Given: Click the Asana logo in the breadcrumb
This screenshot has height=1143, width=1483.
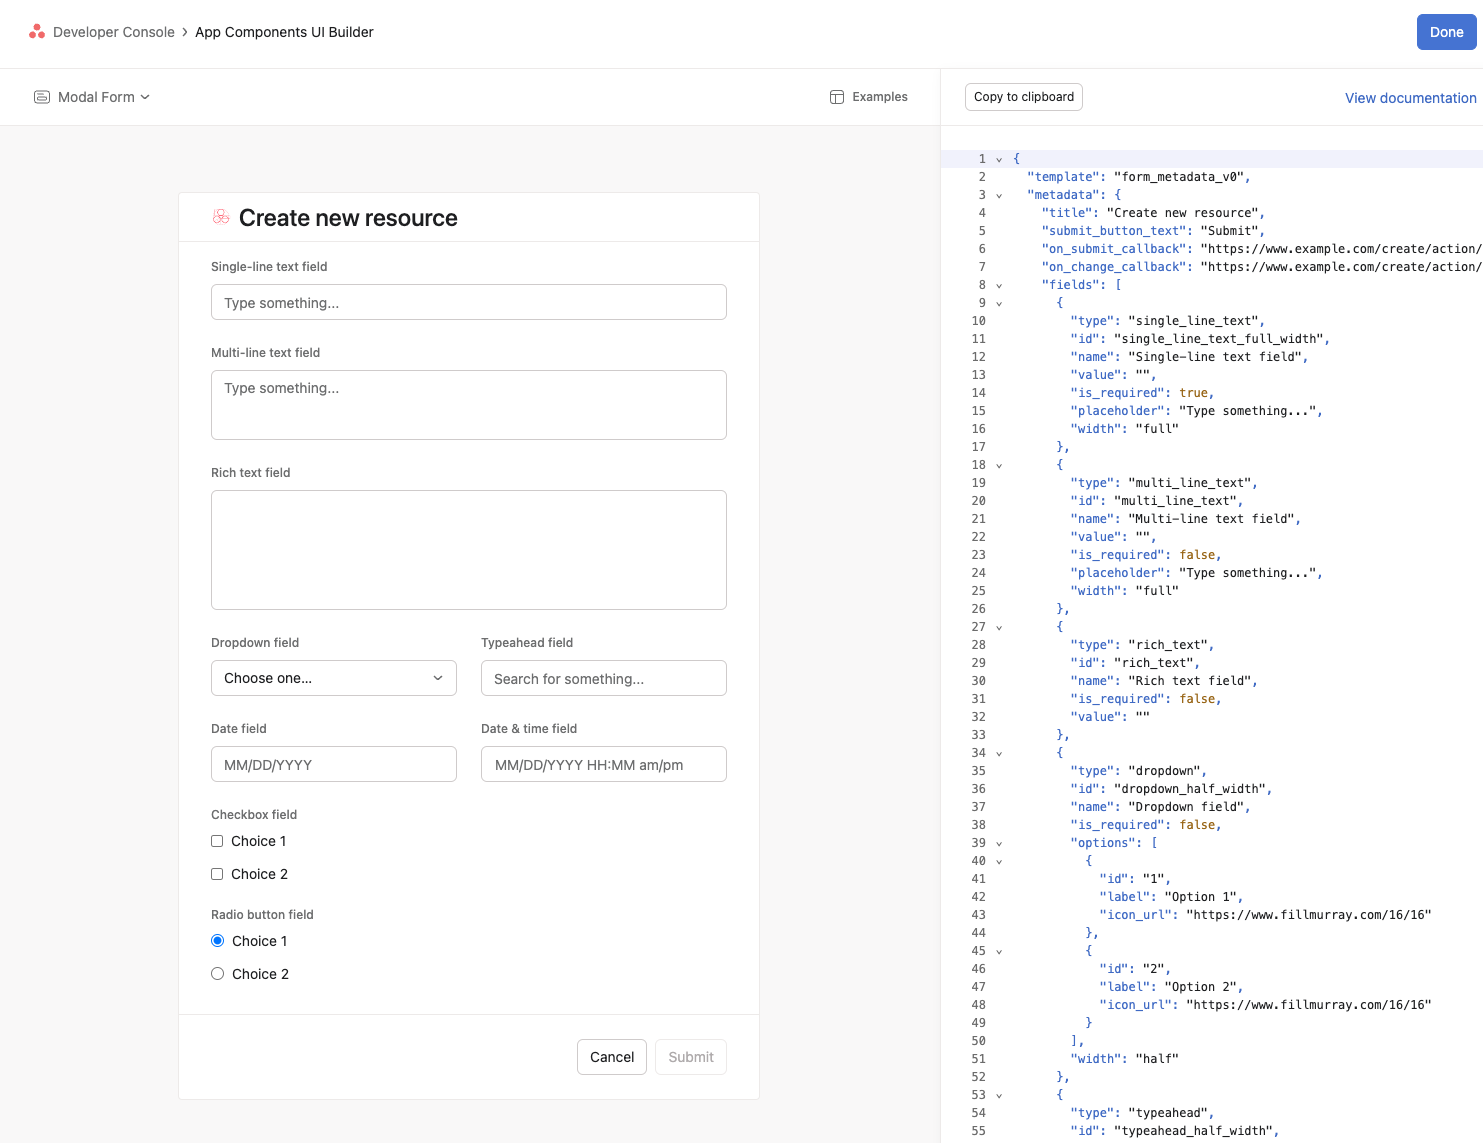Looking at the screenshot, I should (37, 32).
